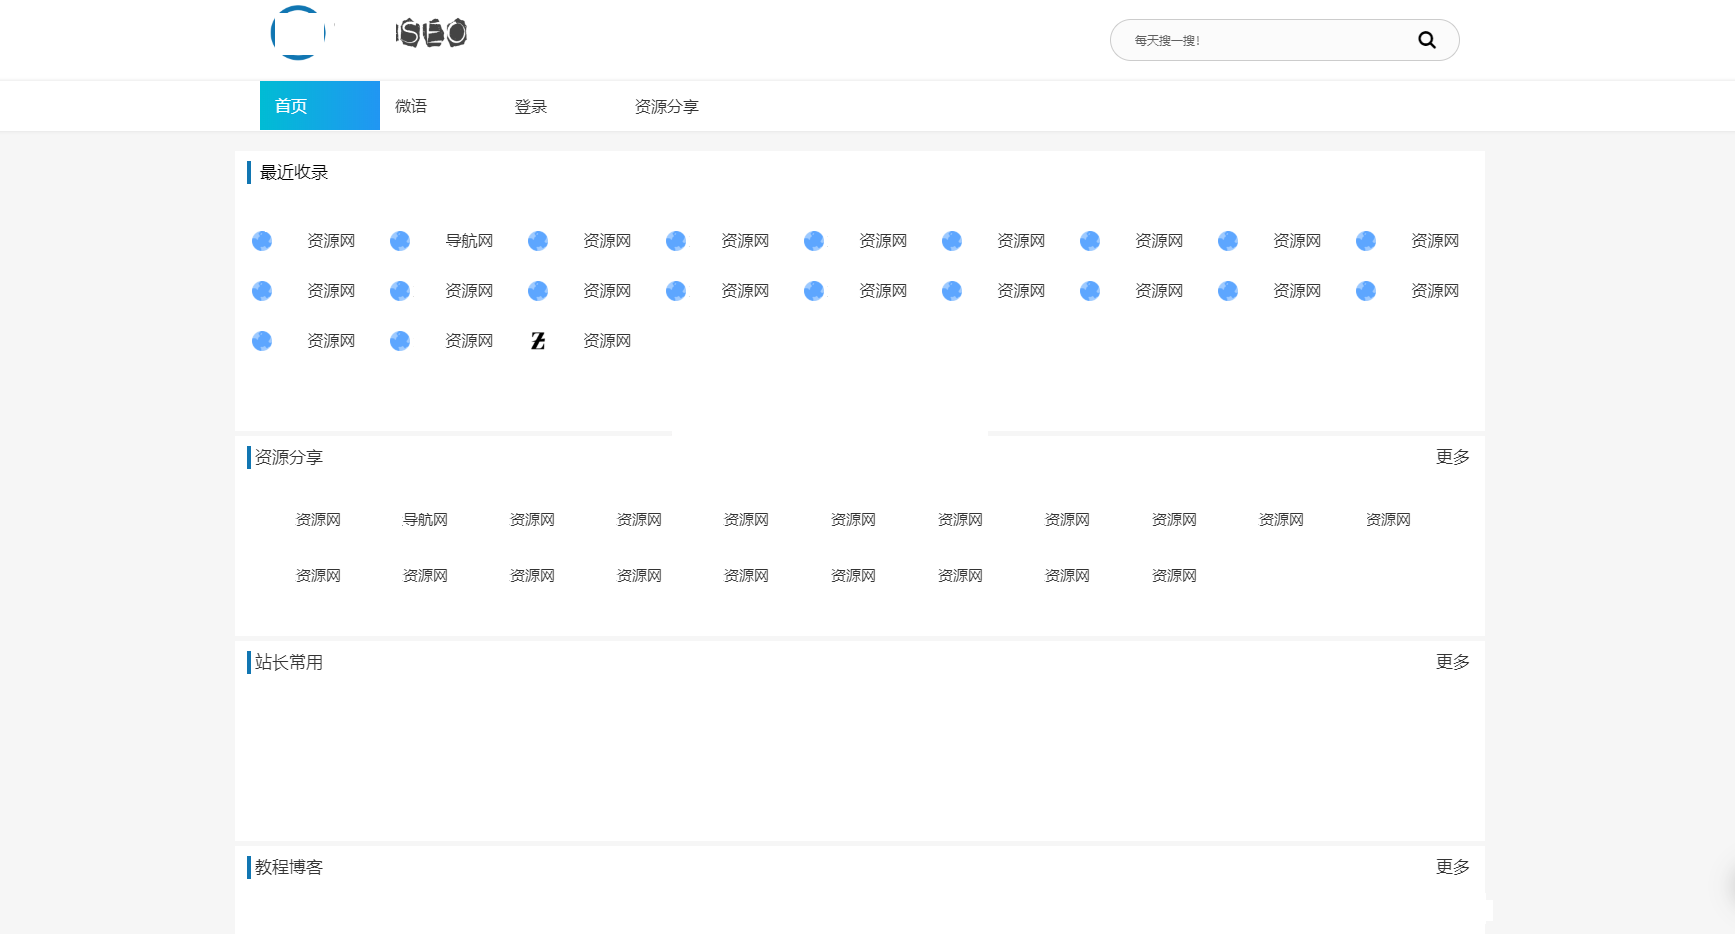Click the Z favicon in 最近收录 third row

pos(538,340)
